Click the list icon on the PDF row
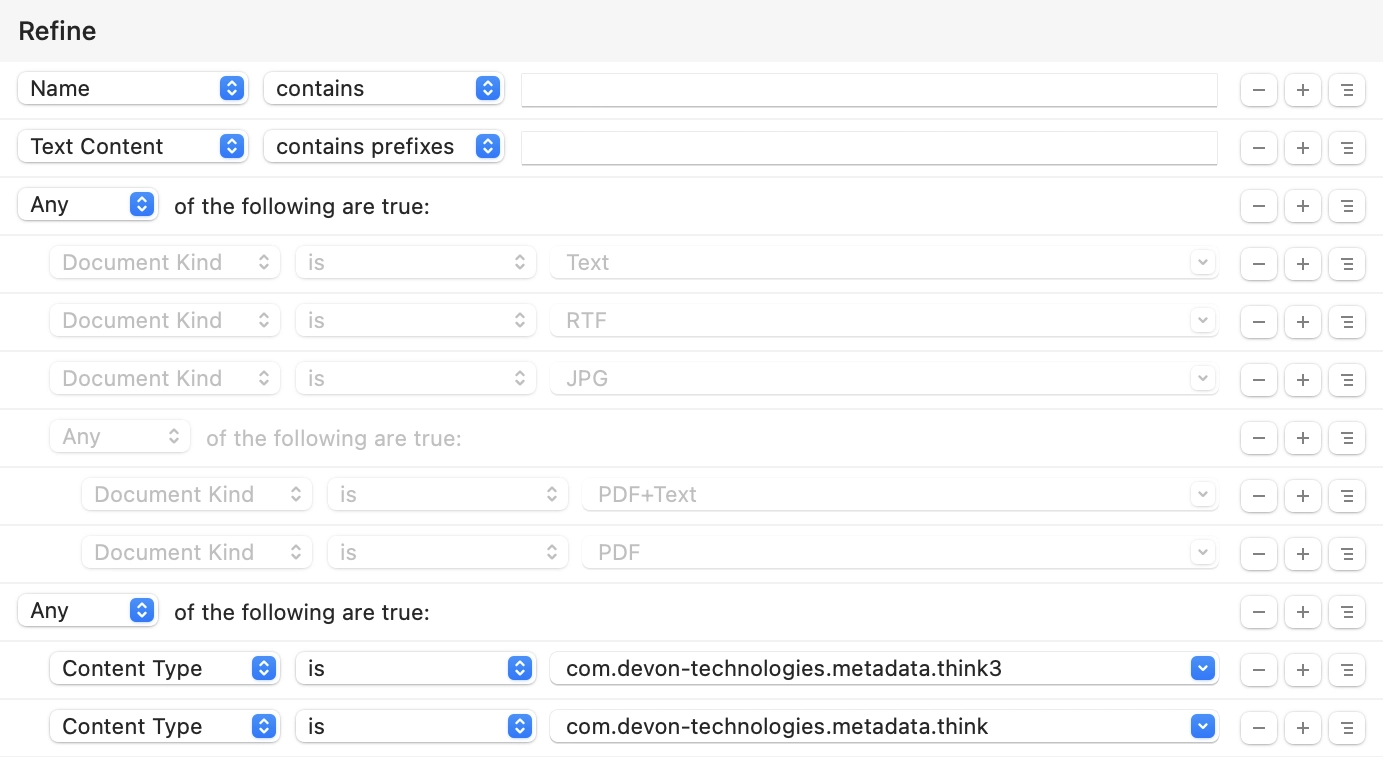Image resolution: width=1383 pixels, height=757 pixels. coord(1347,553)
